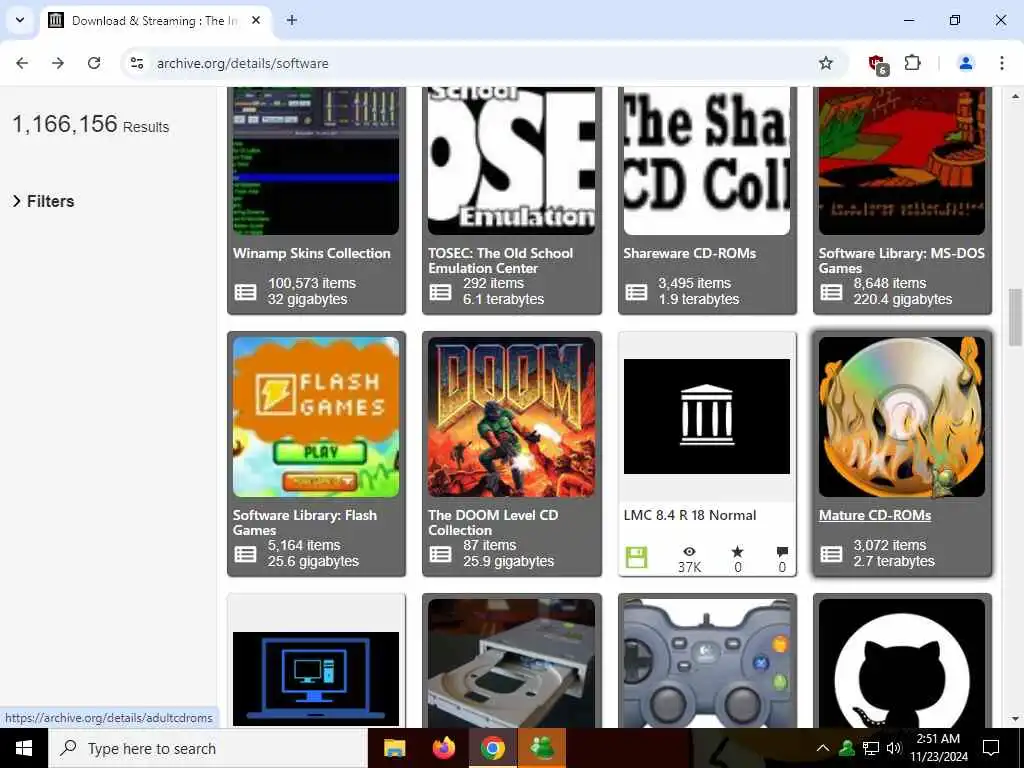The height and width of the screenshot is (768, 1024).
Task: Open the volume control in system tray
Action: pos(894,748)
